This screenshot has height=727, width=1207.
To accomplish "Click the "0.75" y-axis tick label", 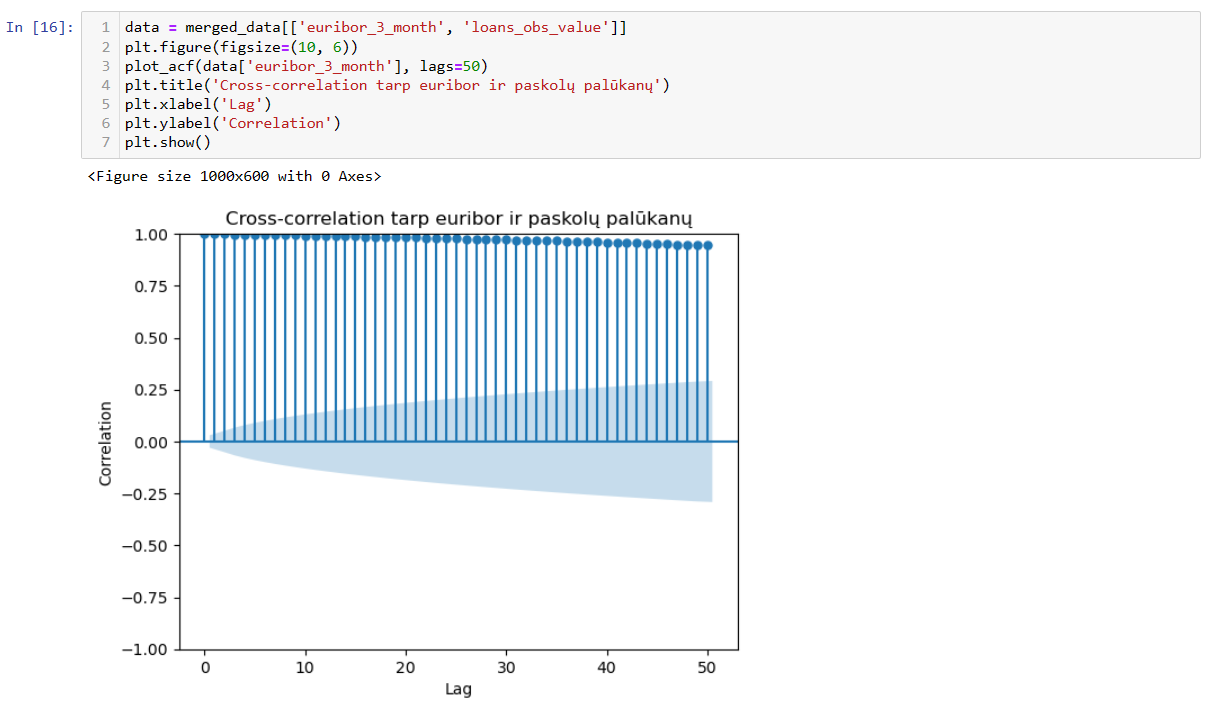I will (x=153, y=287).
